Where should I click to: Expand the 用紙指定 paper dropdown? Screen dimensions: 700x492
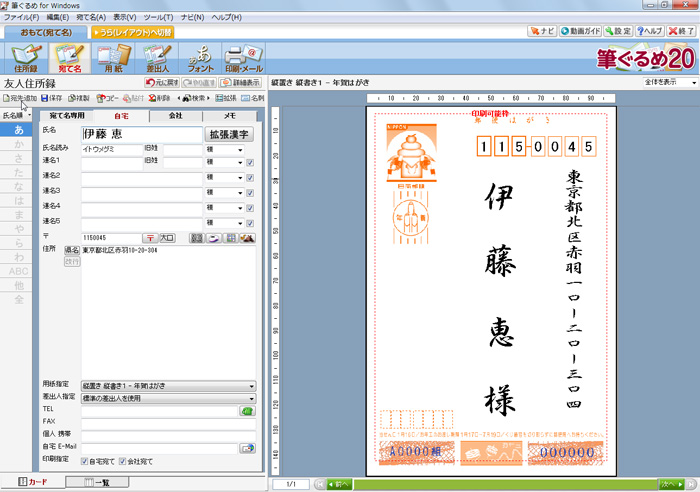pyautogui.click(x=250, y=385)
